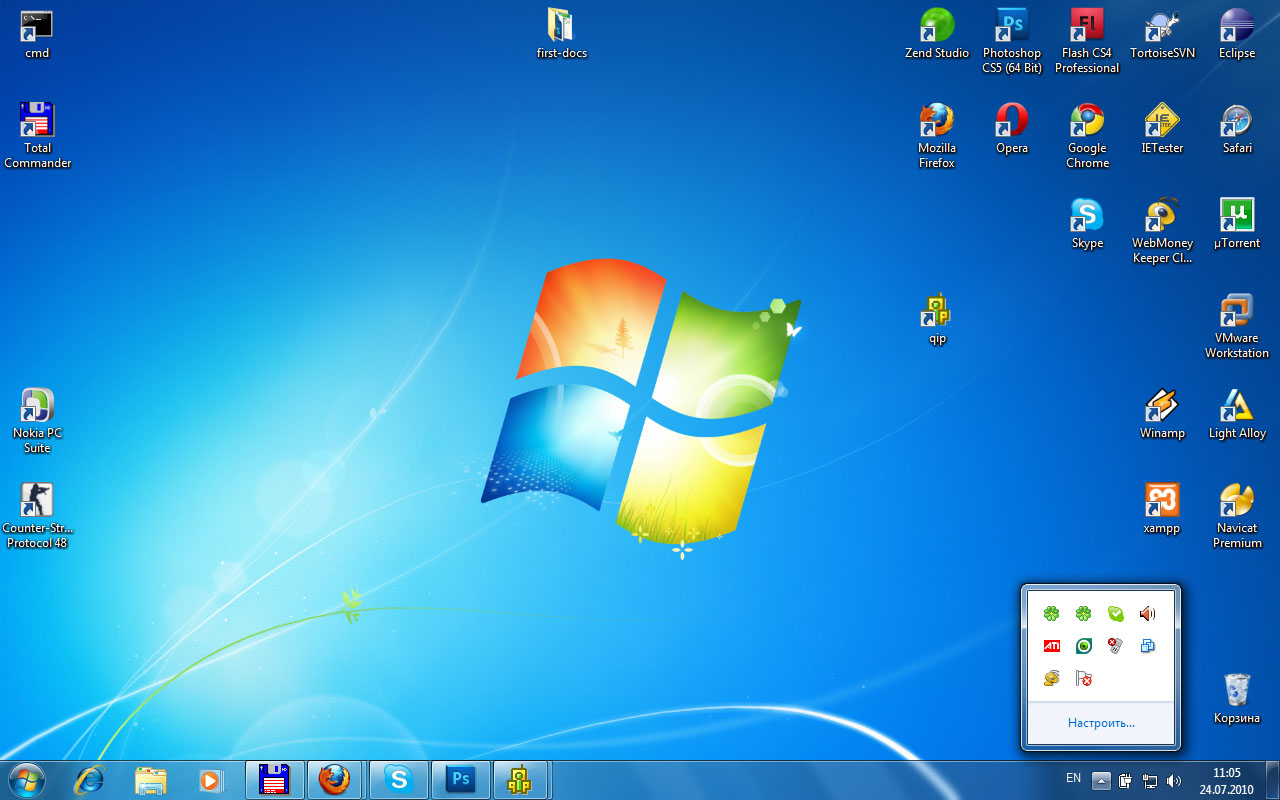
Task: Switch to QIP window in taskbar
Action: click(520, 780)
